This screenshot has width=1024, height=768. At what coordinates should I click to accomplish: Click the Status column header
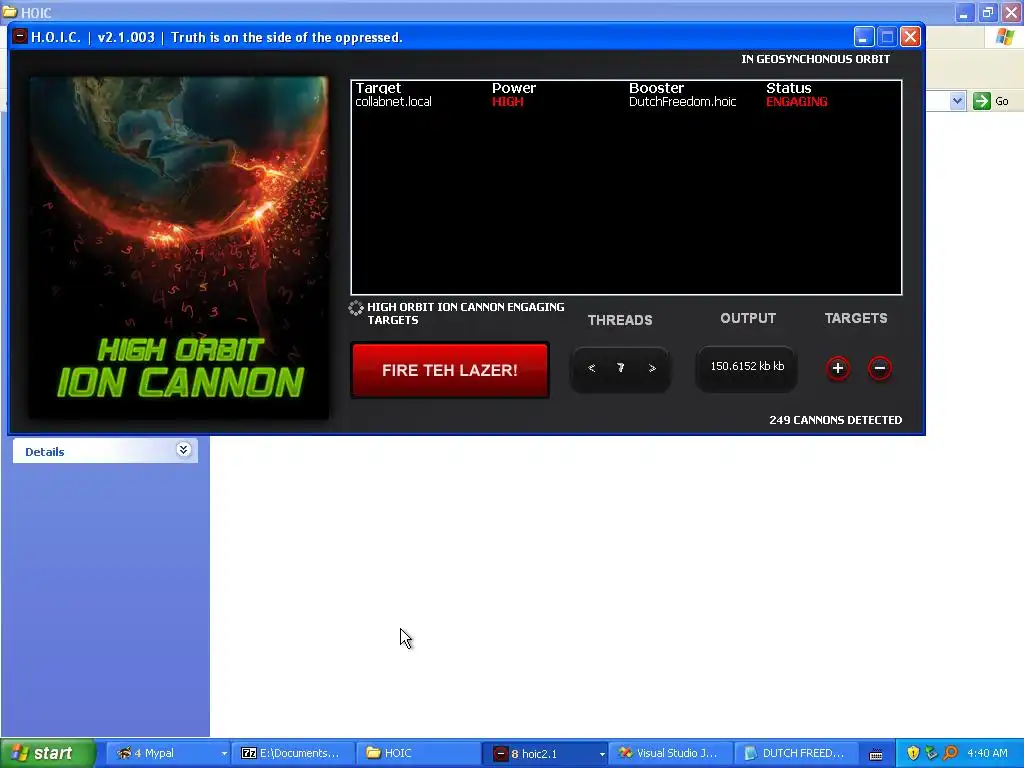(x=788, y=88)
